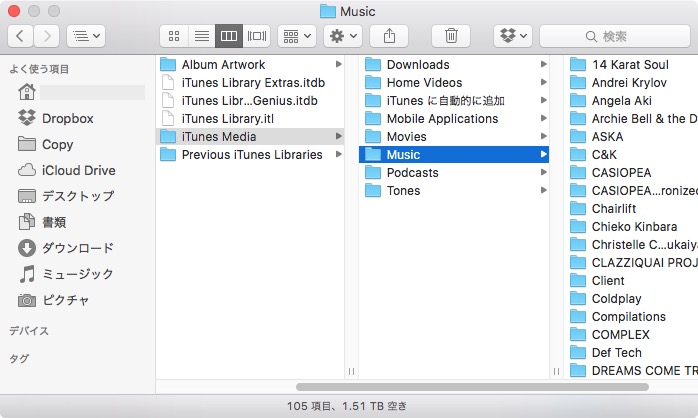This screenshot has width=698, height=418.
Task: Select the iTunes Media folder
Action: click(250, 137)
